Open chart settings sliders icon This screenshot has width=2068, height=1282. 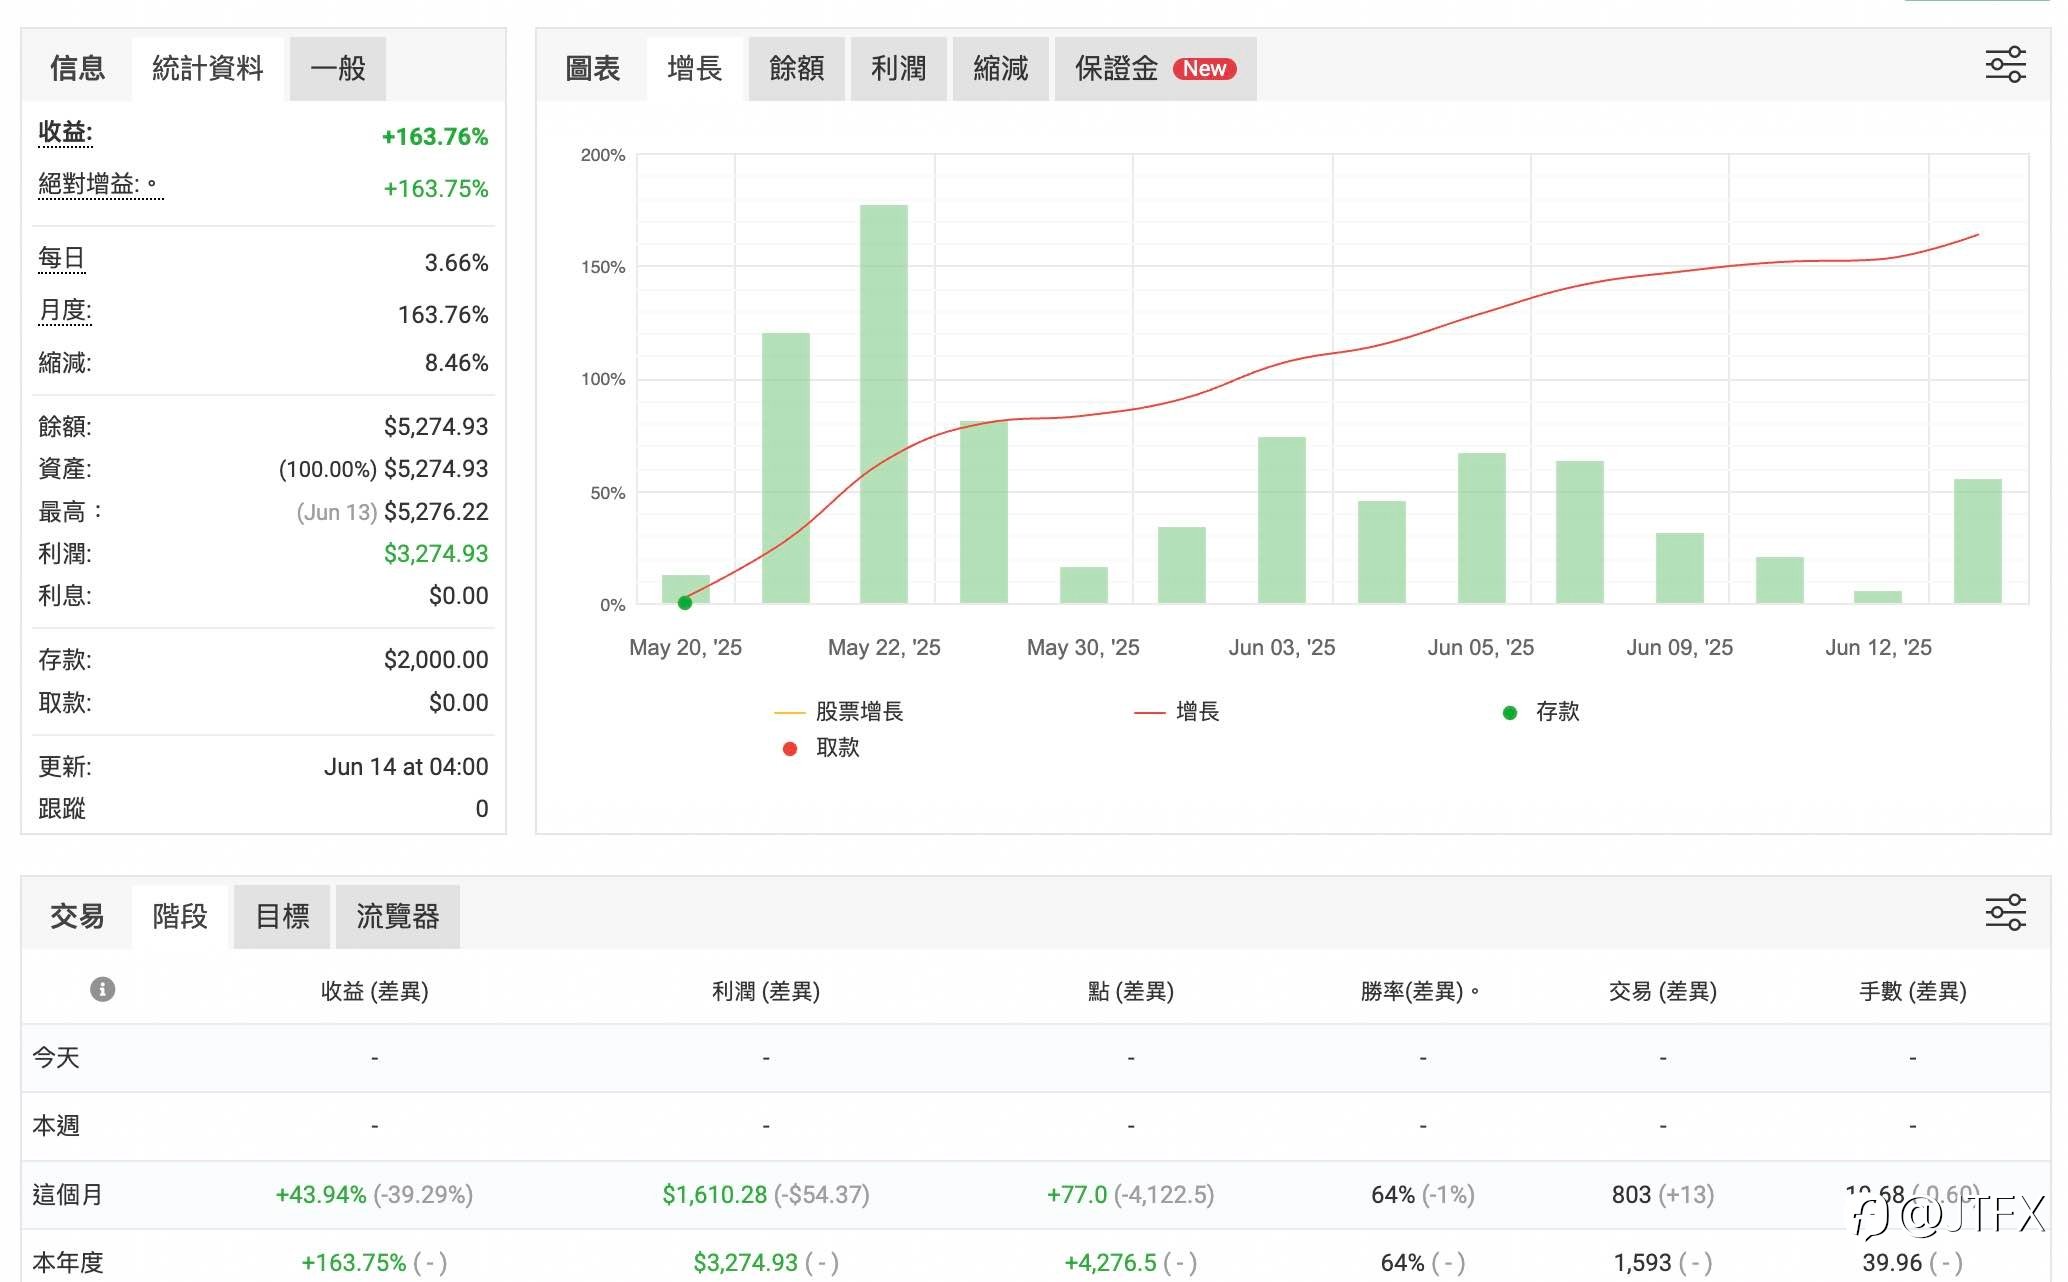[x=2005, y=65]
